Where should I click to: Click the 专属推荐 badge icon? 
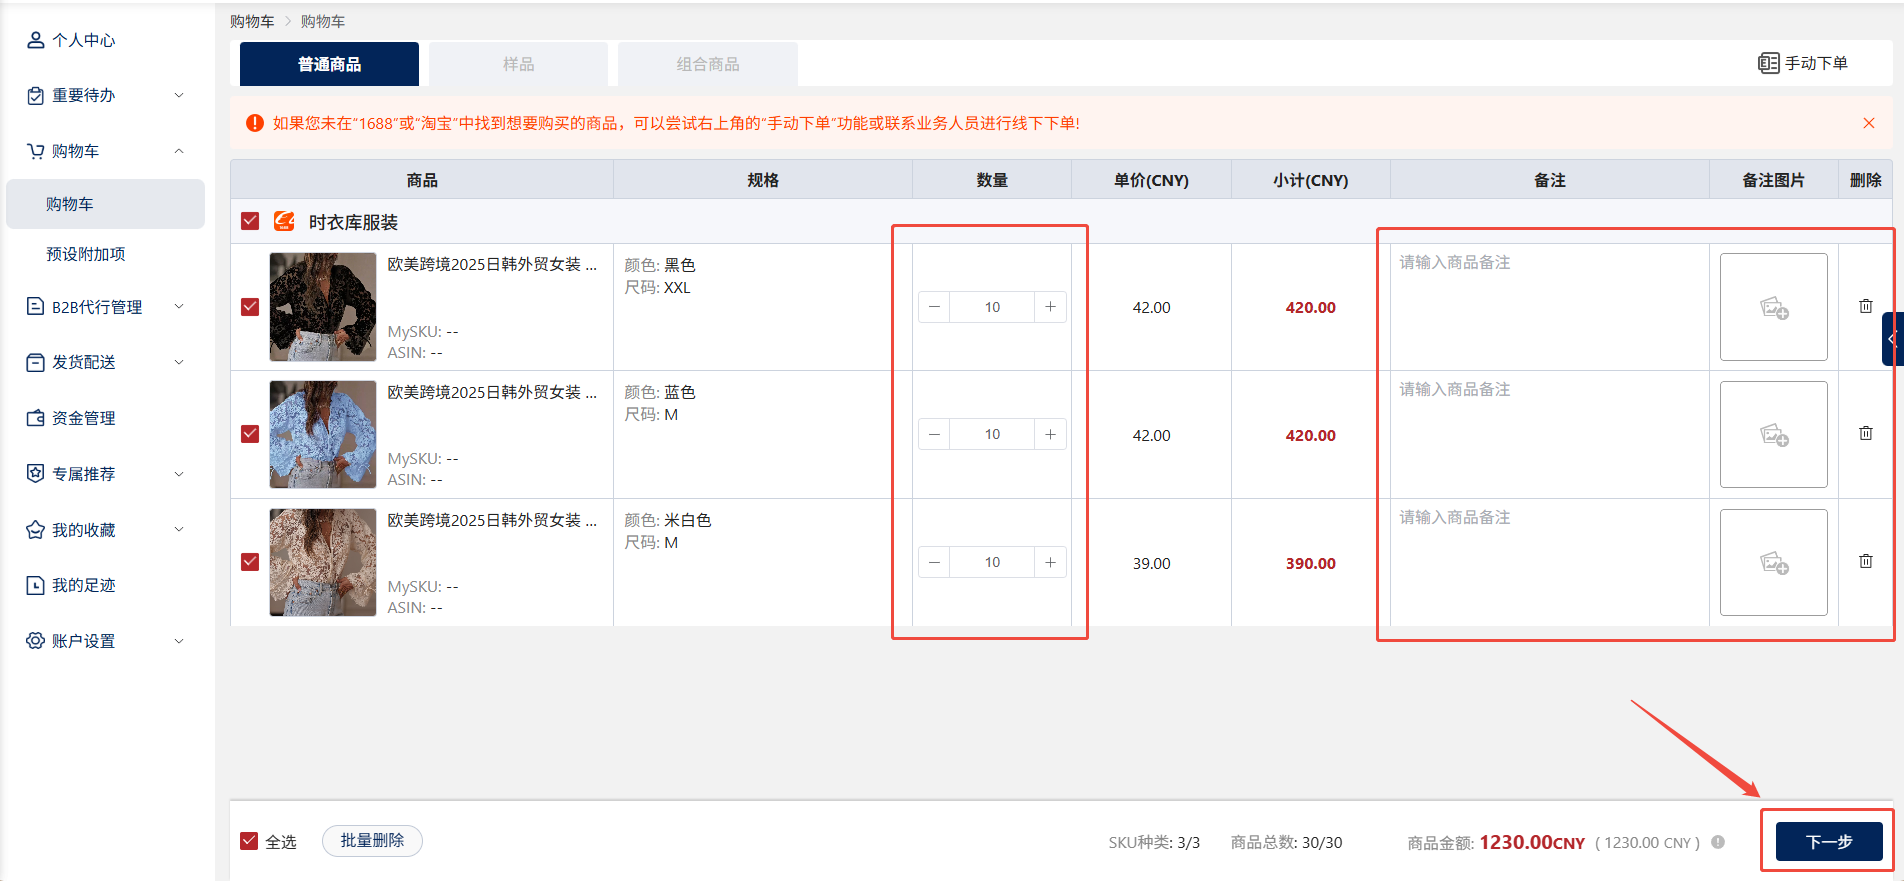35,473
